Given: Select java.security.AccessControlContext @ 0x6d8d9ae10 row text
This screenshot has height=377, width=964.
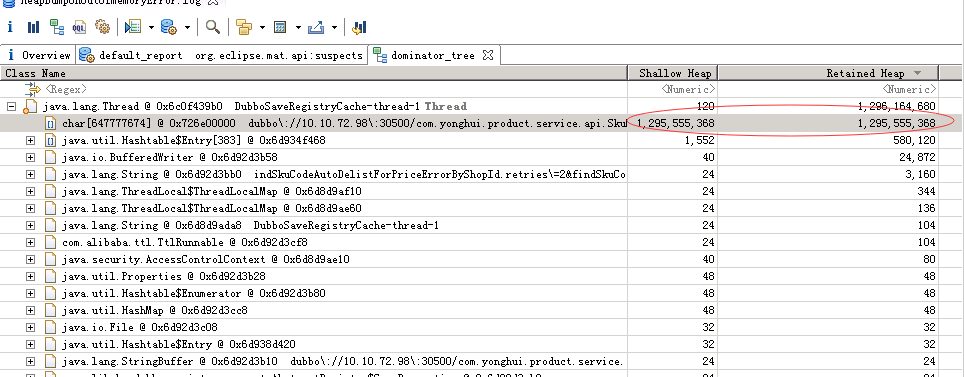Looking at the screenshot, I should tap(205, 260).
